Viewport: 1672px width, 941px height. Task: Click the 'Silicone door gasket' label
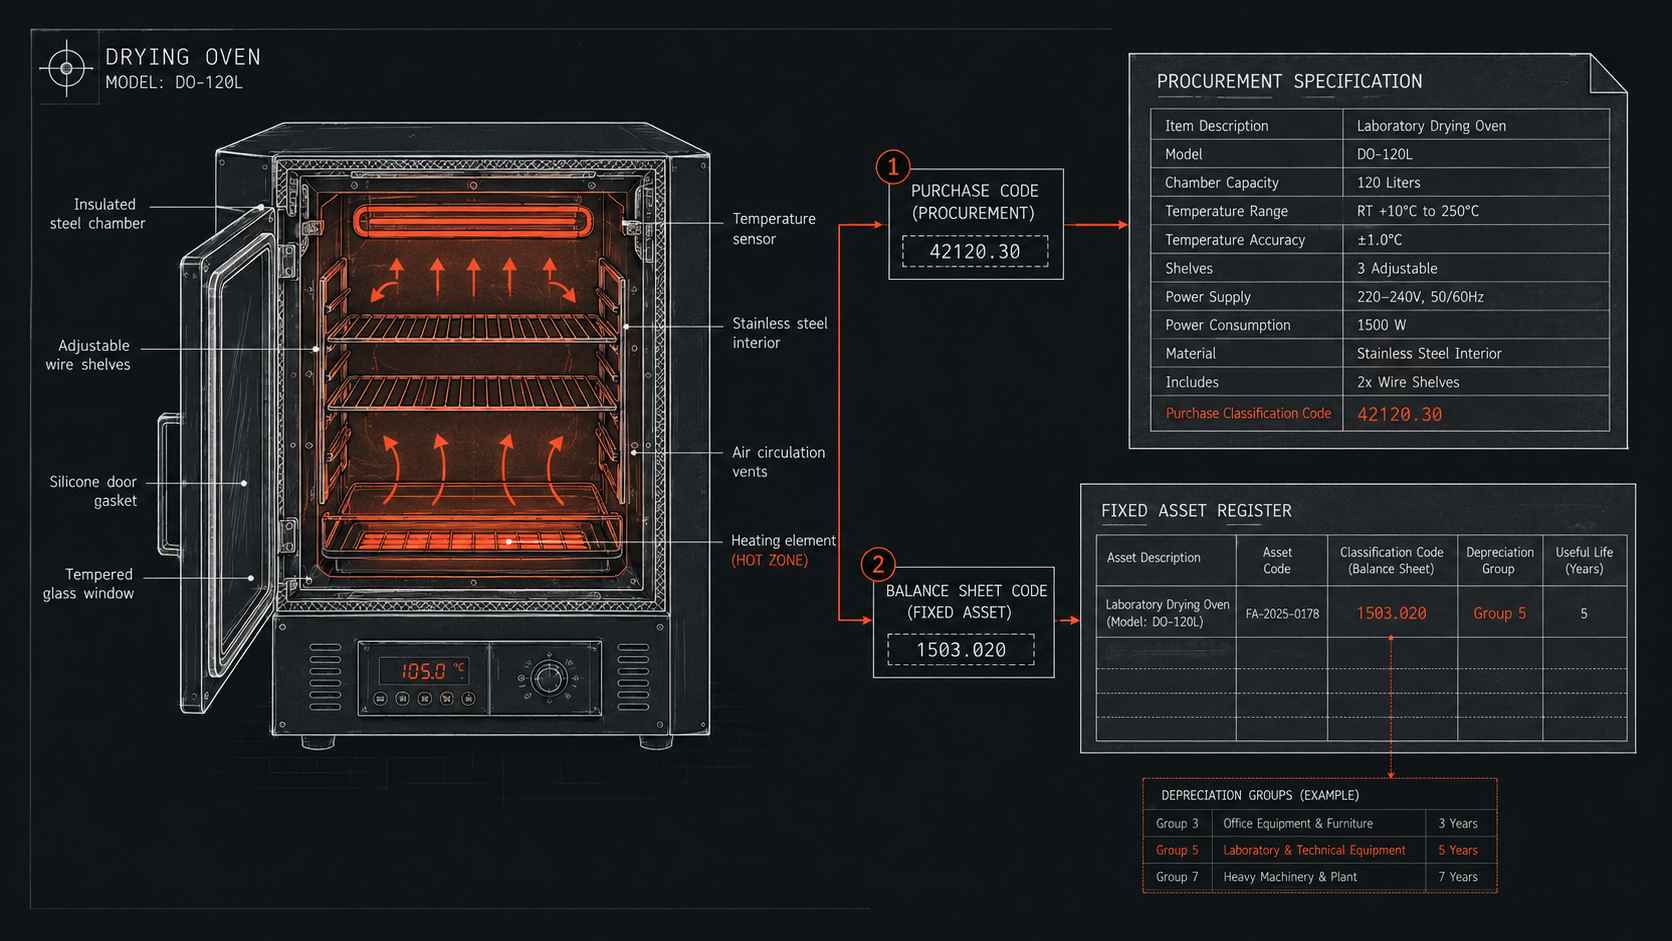tap(93, 491)
